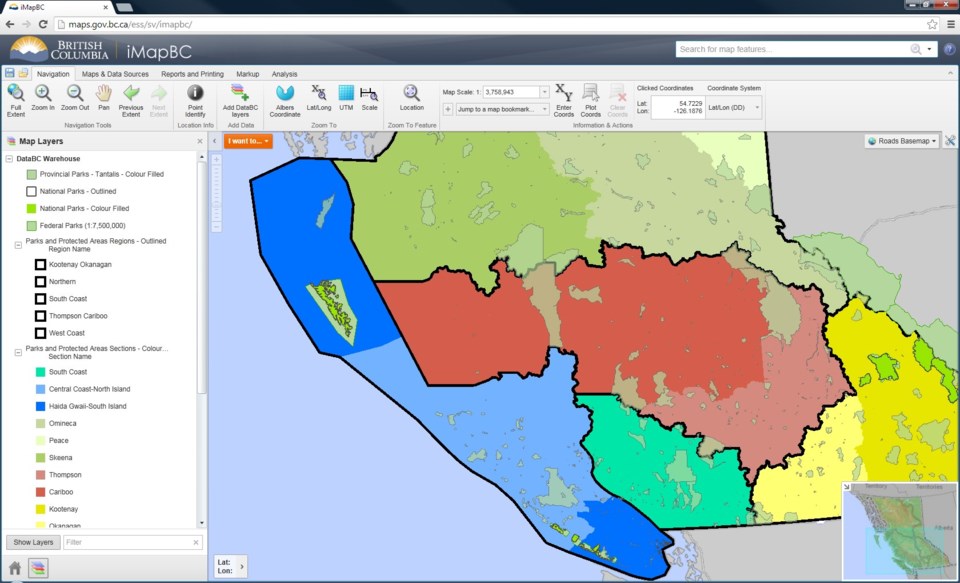
Task: Click the home icon in bottom panel
Action: coord(15,568)
